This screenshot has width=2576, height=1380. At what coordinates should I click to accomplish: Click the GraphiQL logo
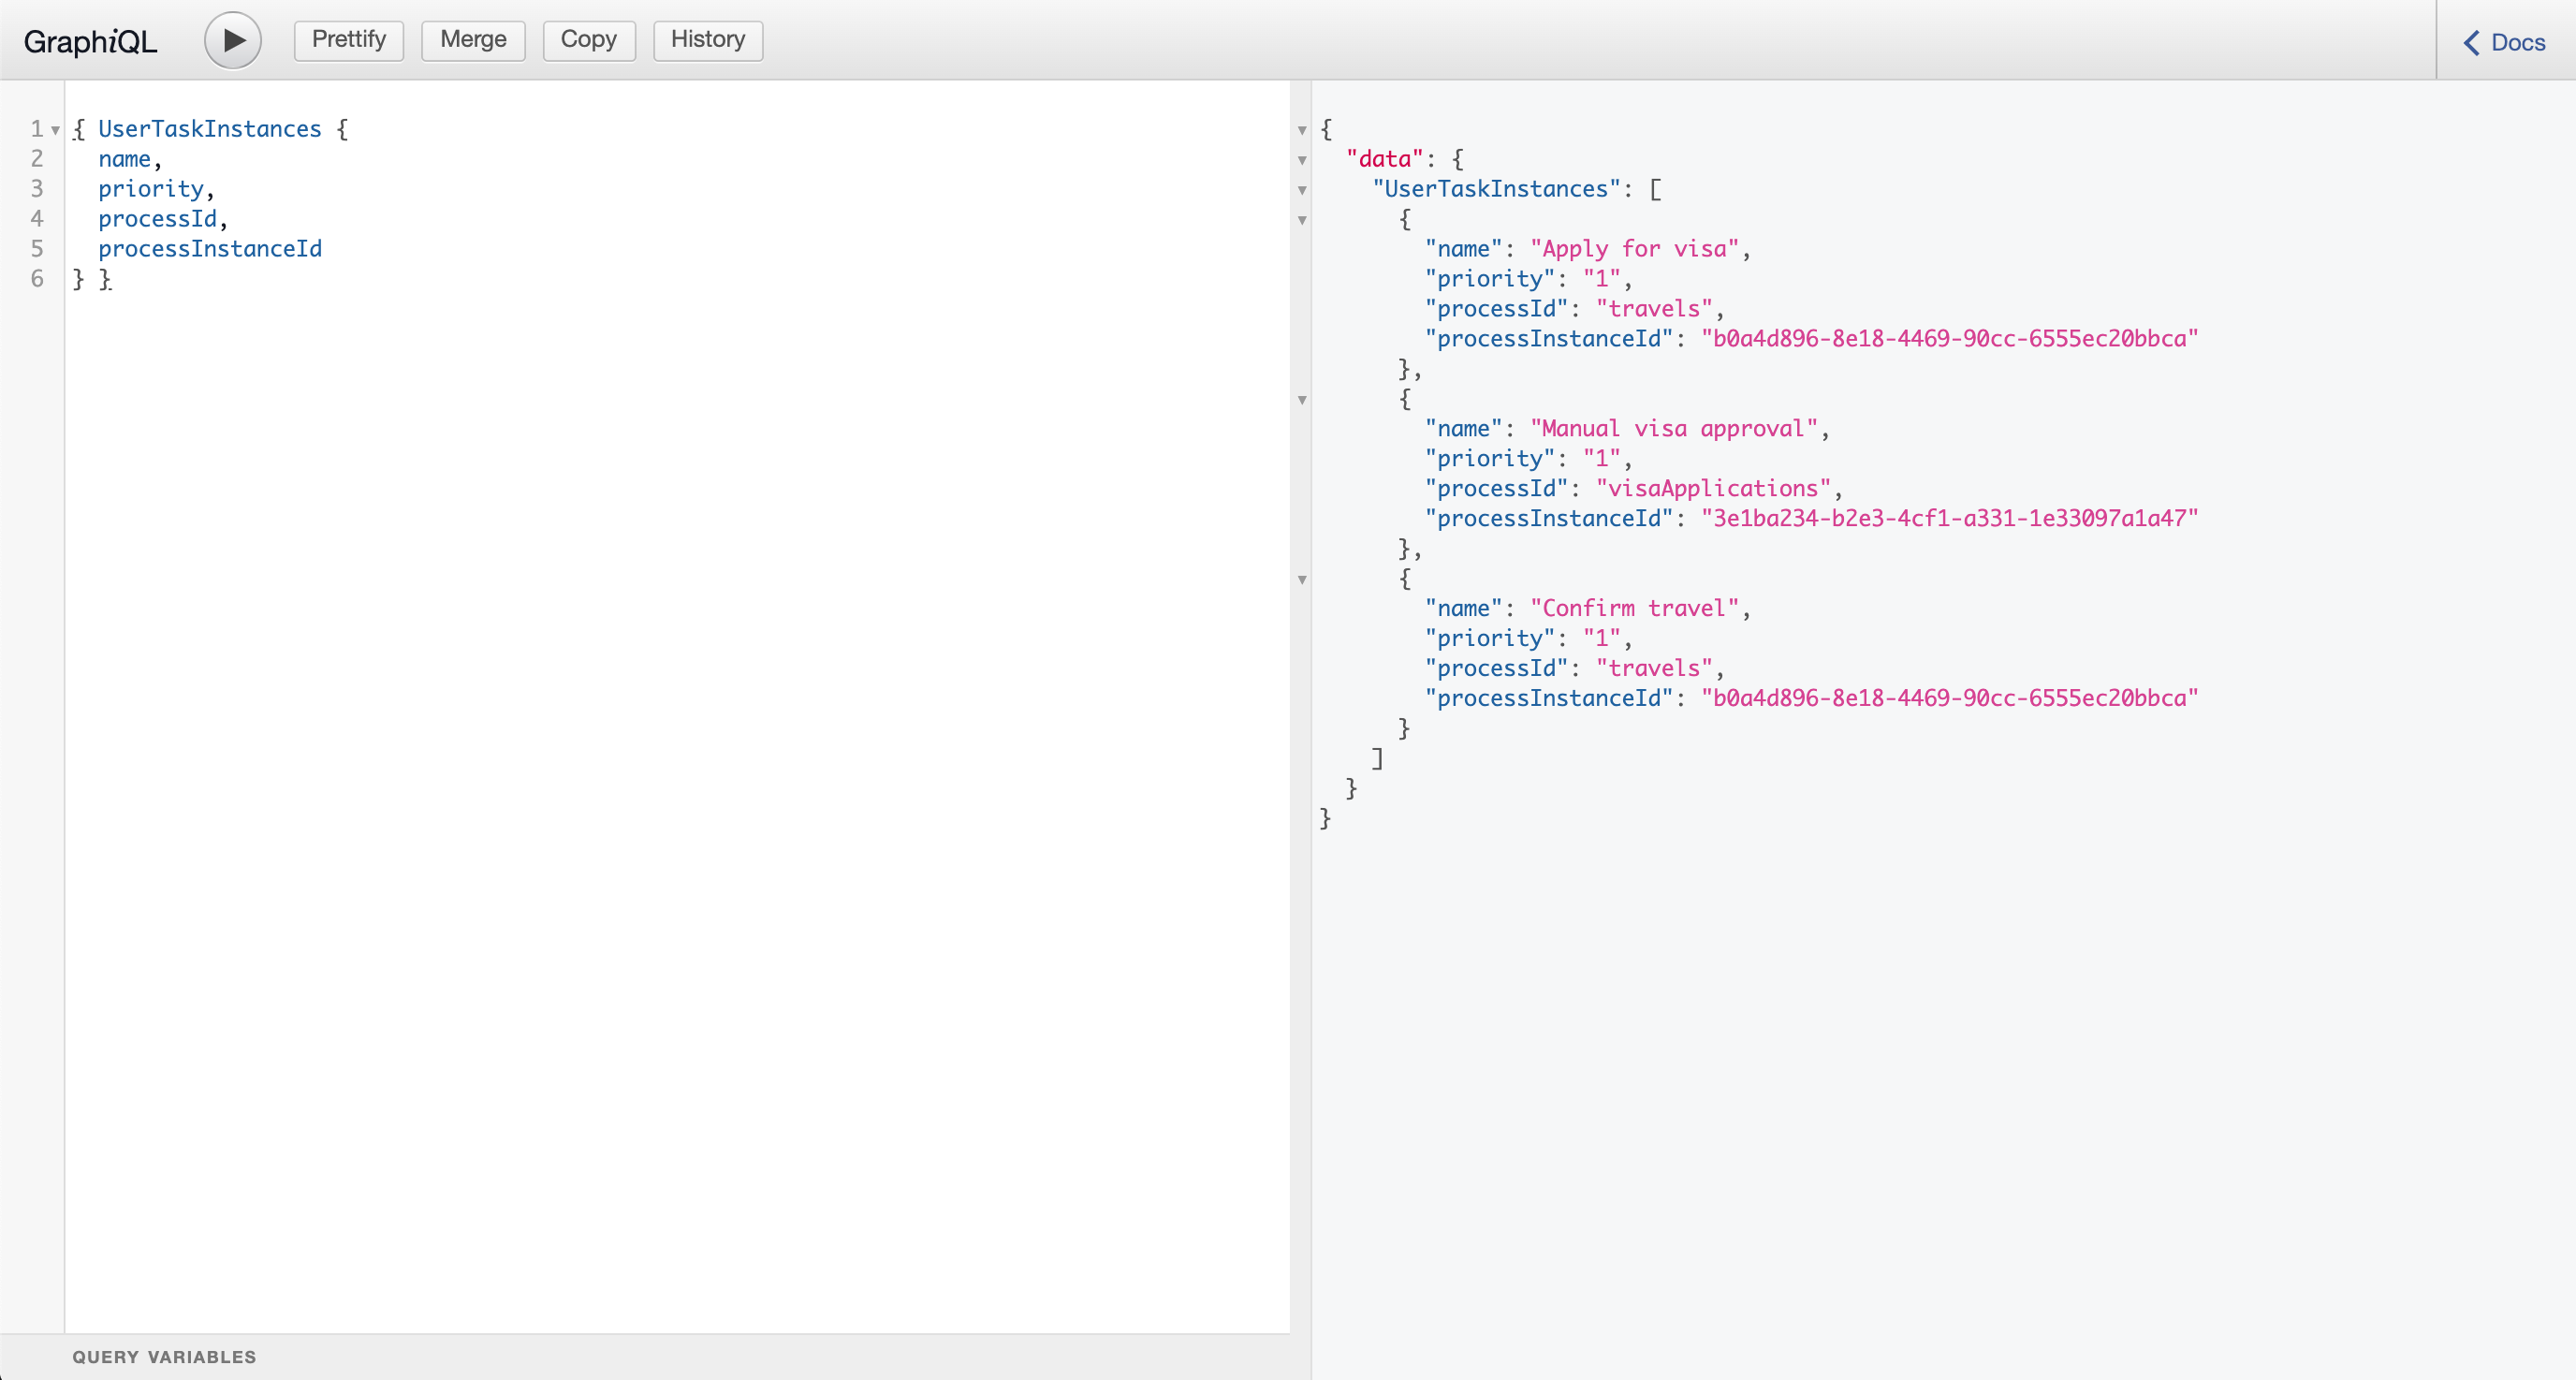[90, 41]
